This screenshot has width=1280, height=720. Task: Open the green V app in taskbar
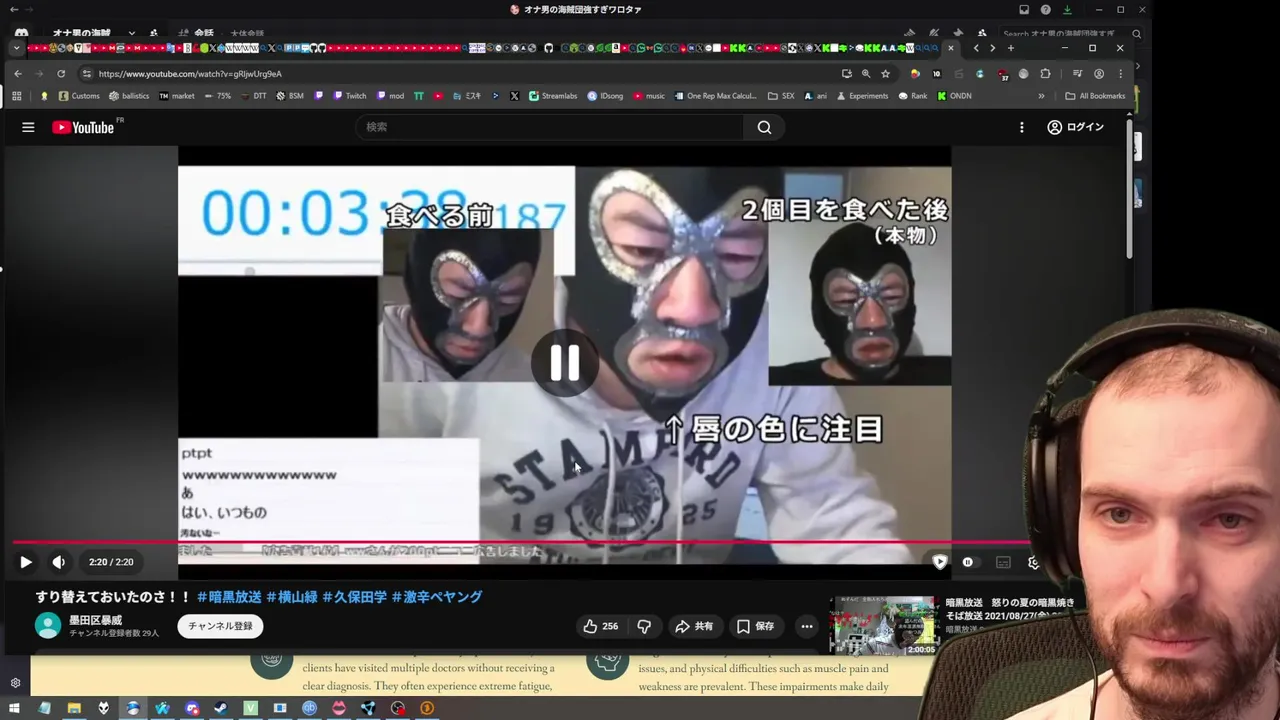tap(251, 708)
